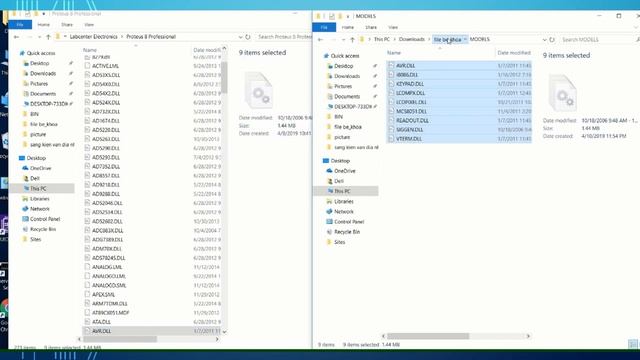Screen dimensions: 640x360
Task: Click 'This PC' breadcrumb in MODELS address bar
Action: click(x=382, y=40)
